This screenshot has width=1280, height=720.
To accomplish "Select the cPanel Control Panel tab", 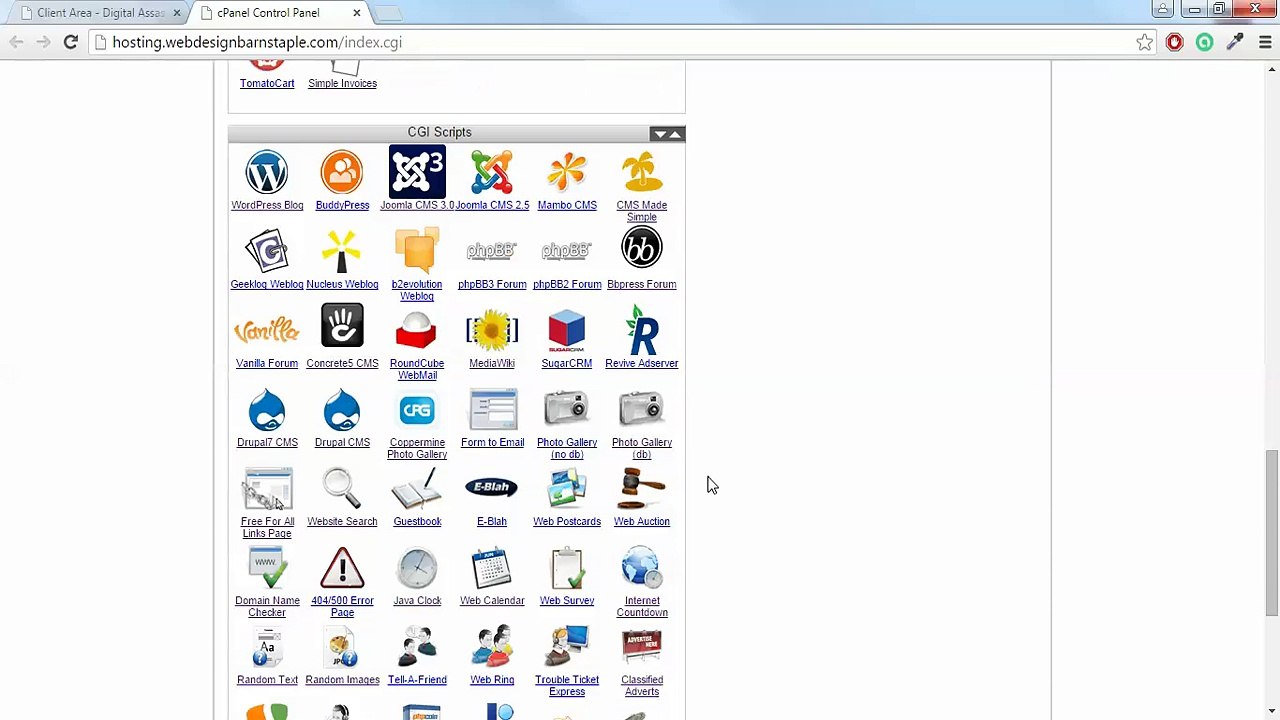I will pos(268,13).
